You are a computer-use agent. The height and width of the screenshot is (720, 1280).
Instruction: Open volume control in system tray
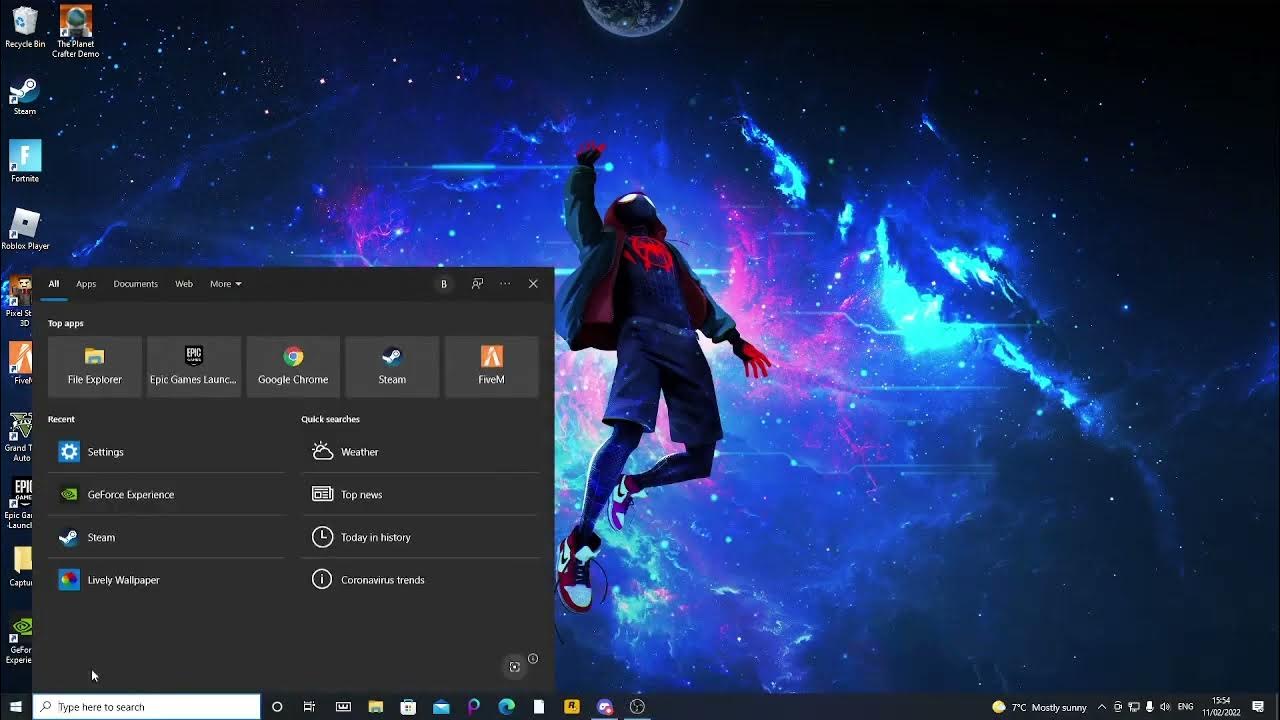click(x=1165, y=707)
